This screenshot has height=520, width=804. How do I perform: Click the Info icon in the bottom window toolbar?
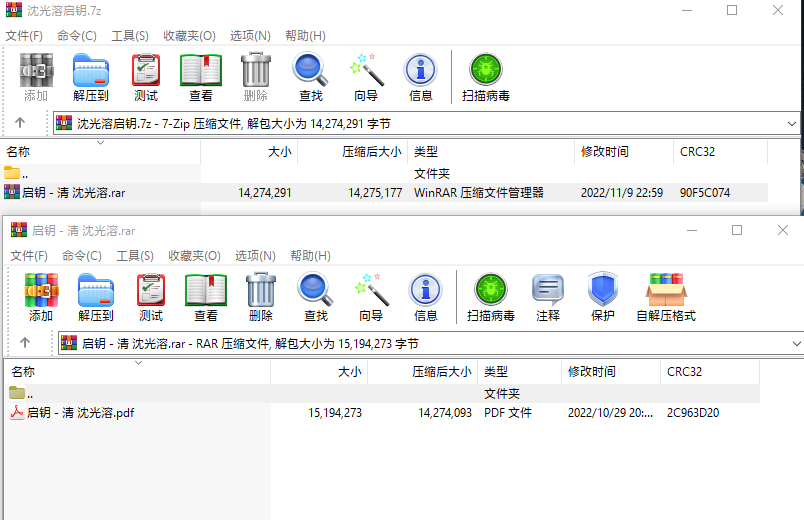426,298
